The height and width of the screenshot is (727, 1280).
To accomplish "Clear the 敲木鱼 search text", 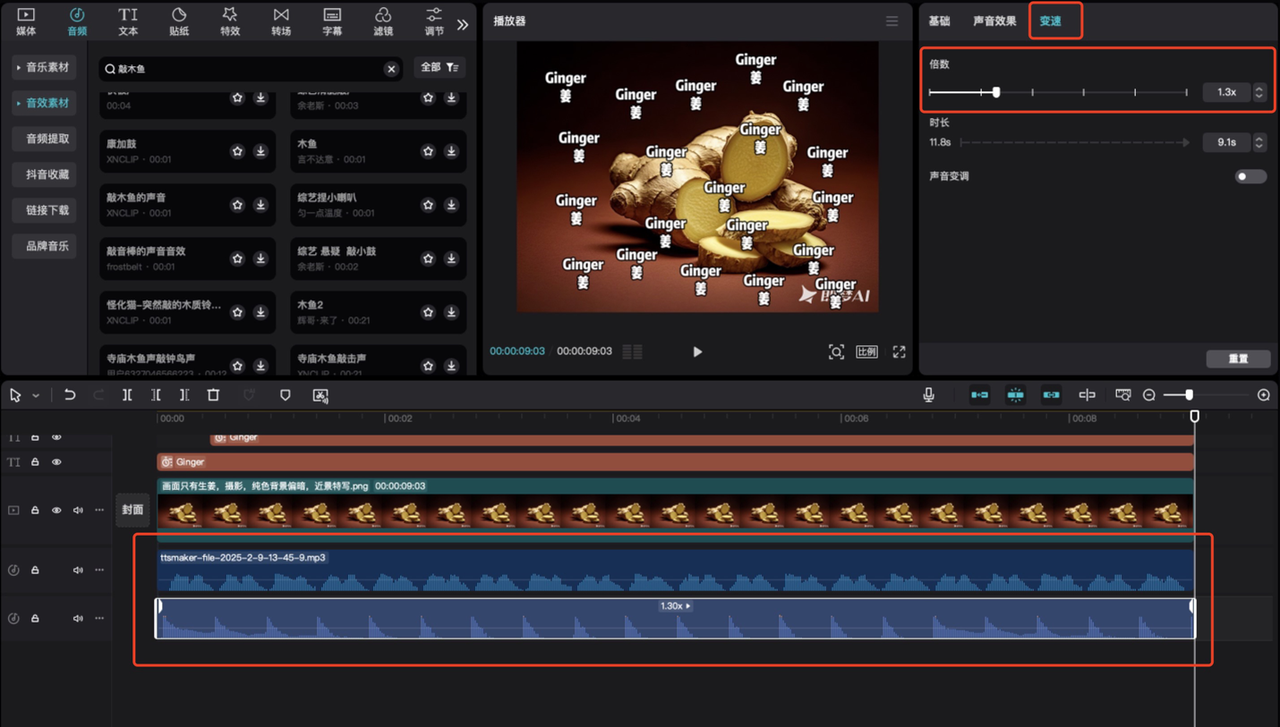I will 391,69.
